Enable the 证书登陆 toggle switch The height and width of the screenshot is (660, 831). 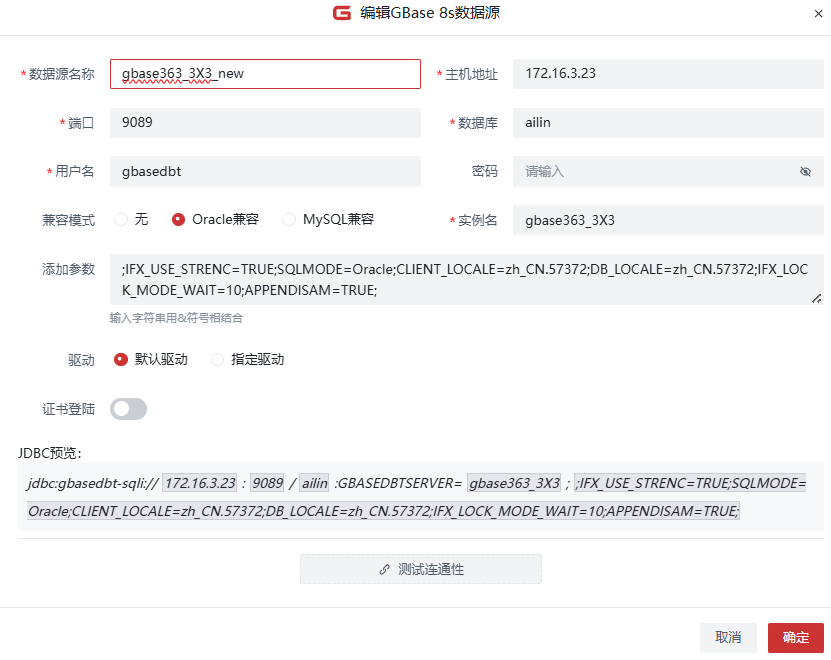(x=128, y=408)
